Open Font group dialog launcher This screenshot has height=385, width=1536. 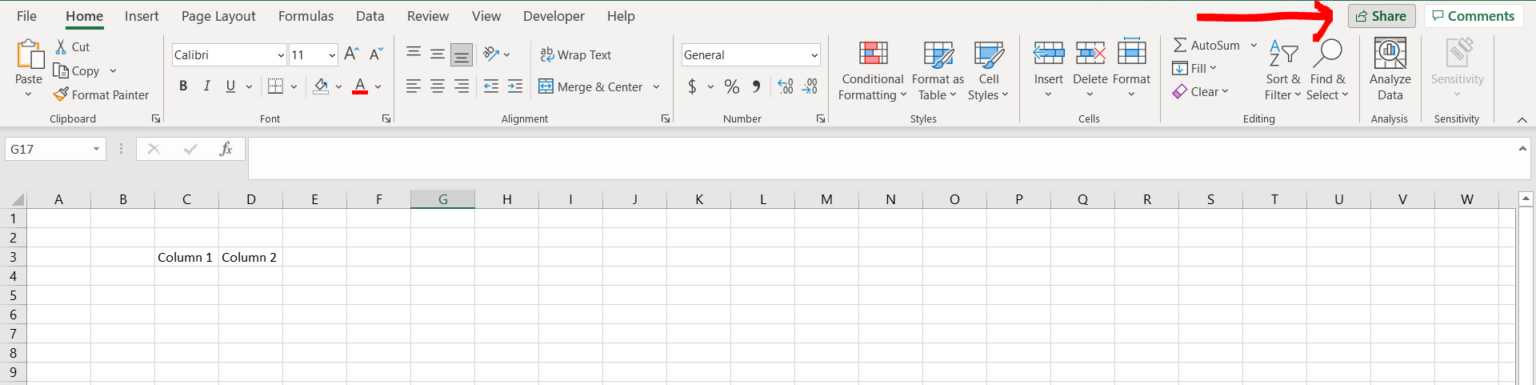[386, 119]
